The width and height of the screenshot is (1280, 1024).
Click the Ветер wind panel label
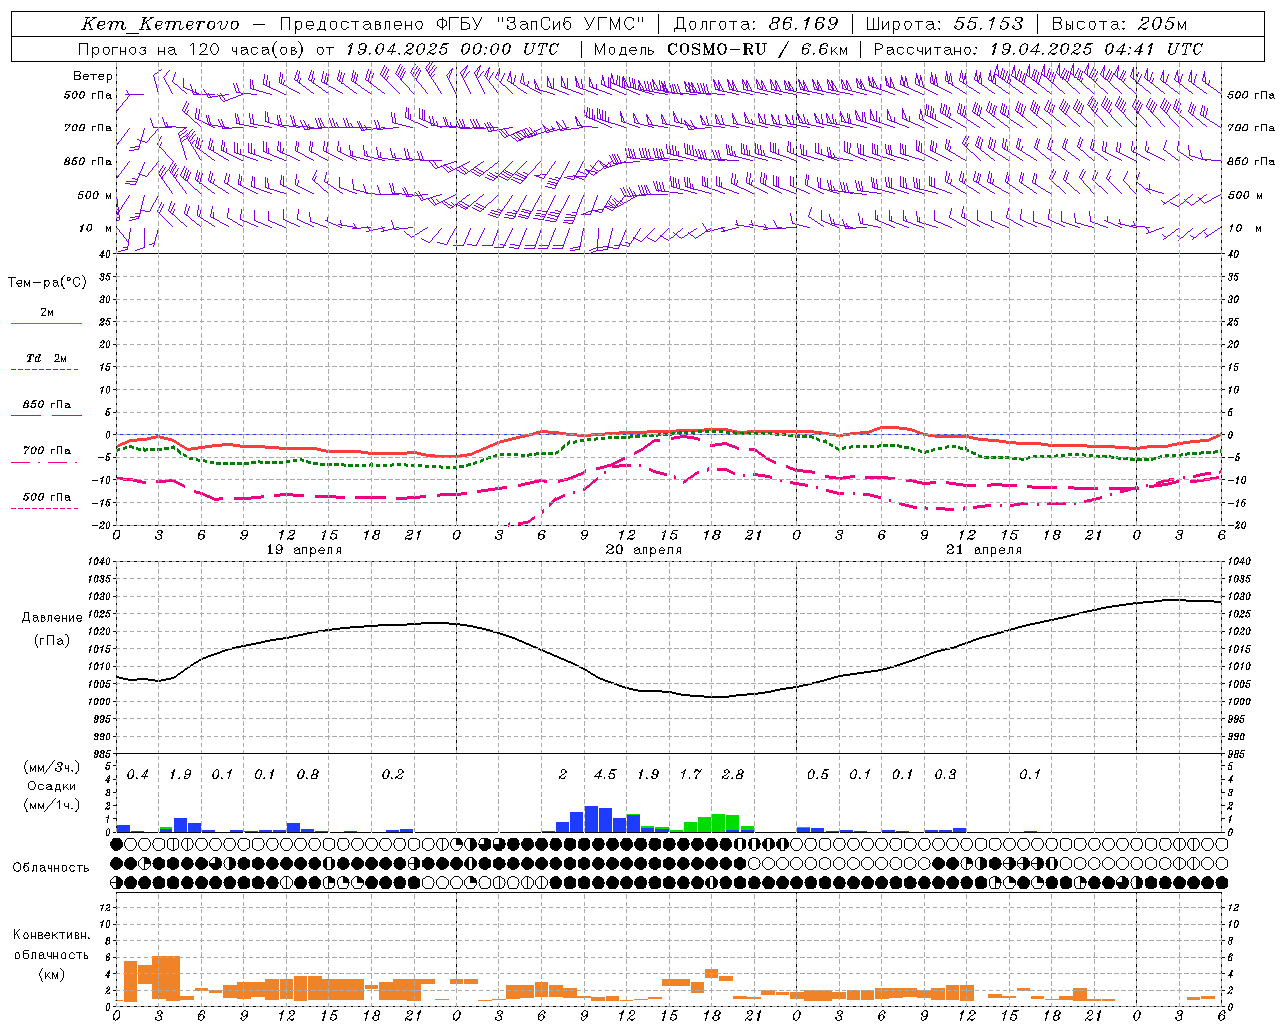[92, 76]
